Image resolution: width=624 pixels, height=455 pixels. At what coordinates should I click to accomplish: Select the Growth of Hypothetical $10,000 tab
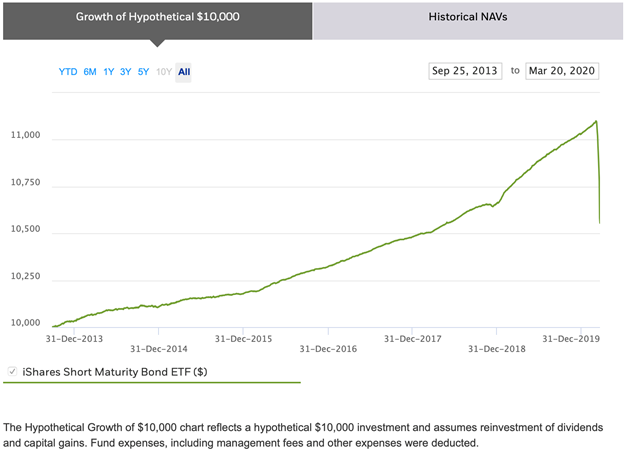coord(157,18)
